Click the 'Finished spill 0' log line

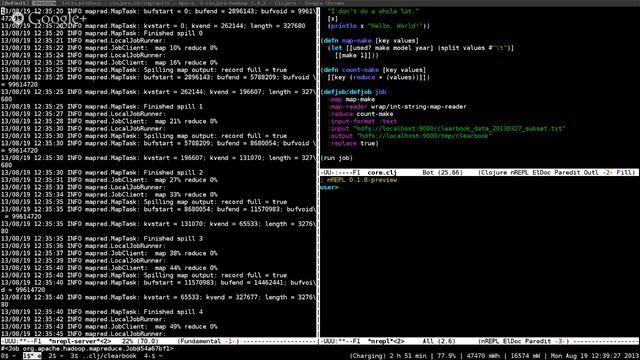[102, 33]
